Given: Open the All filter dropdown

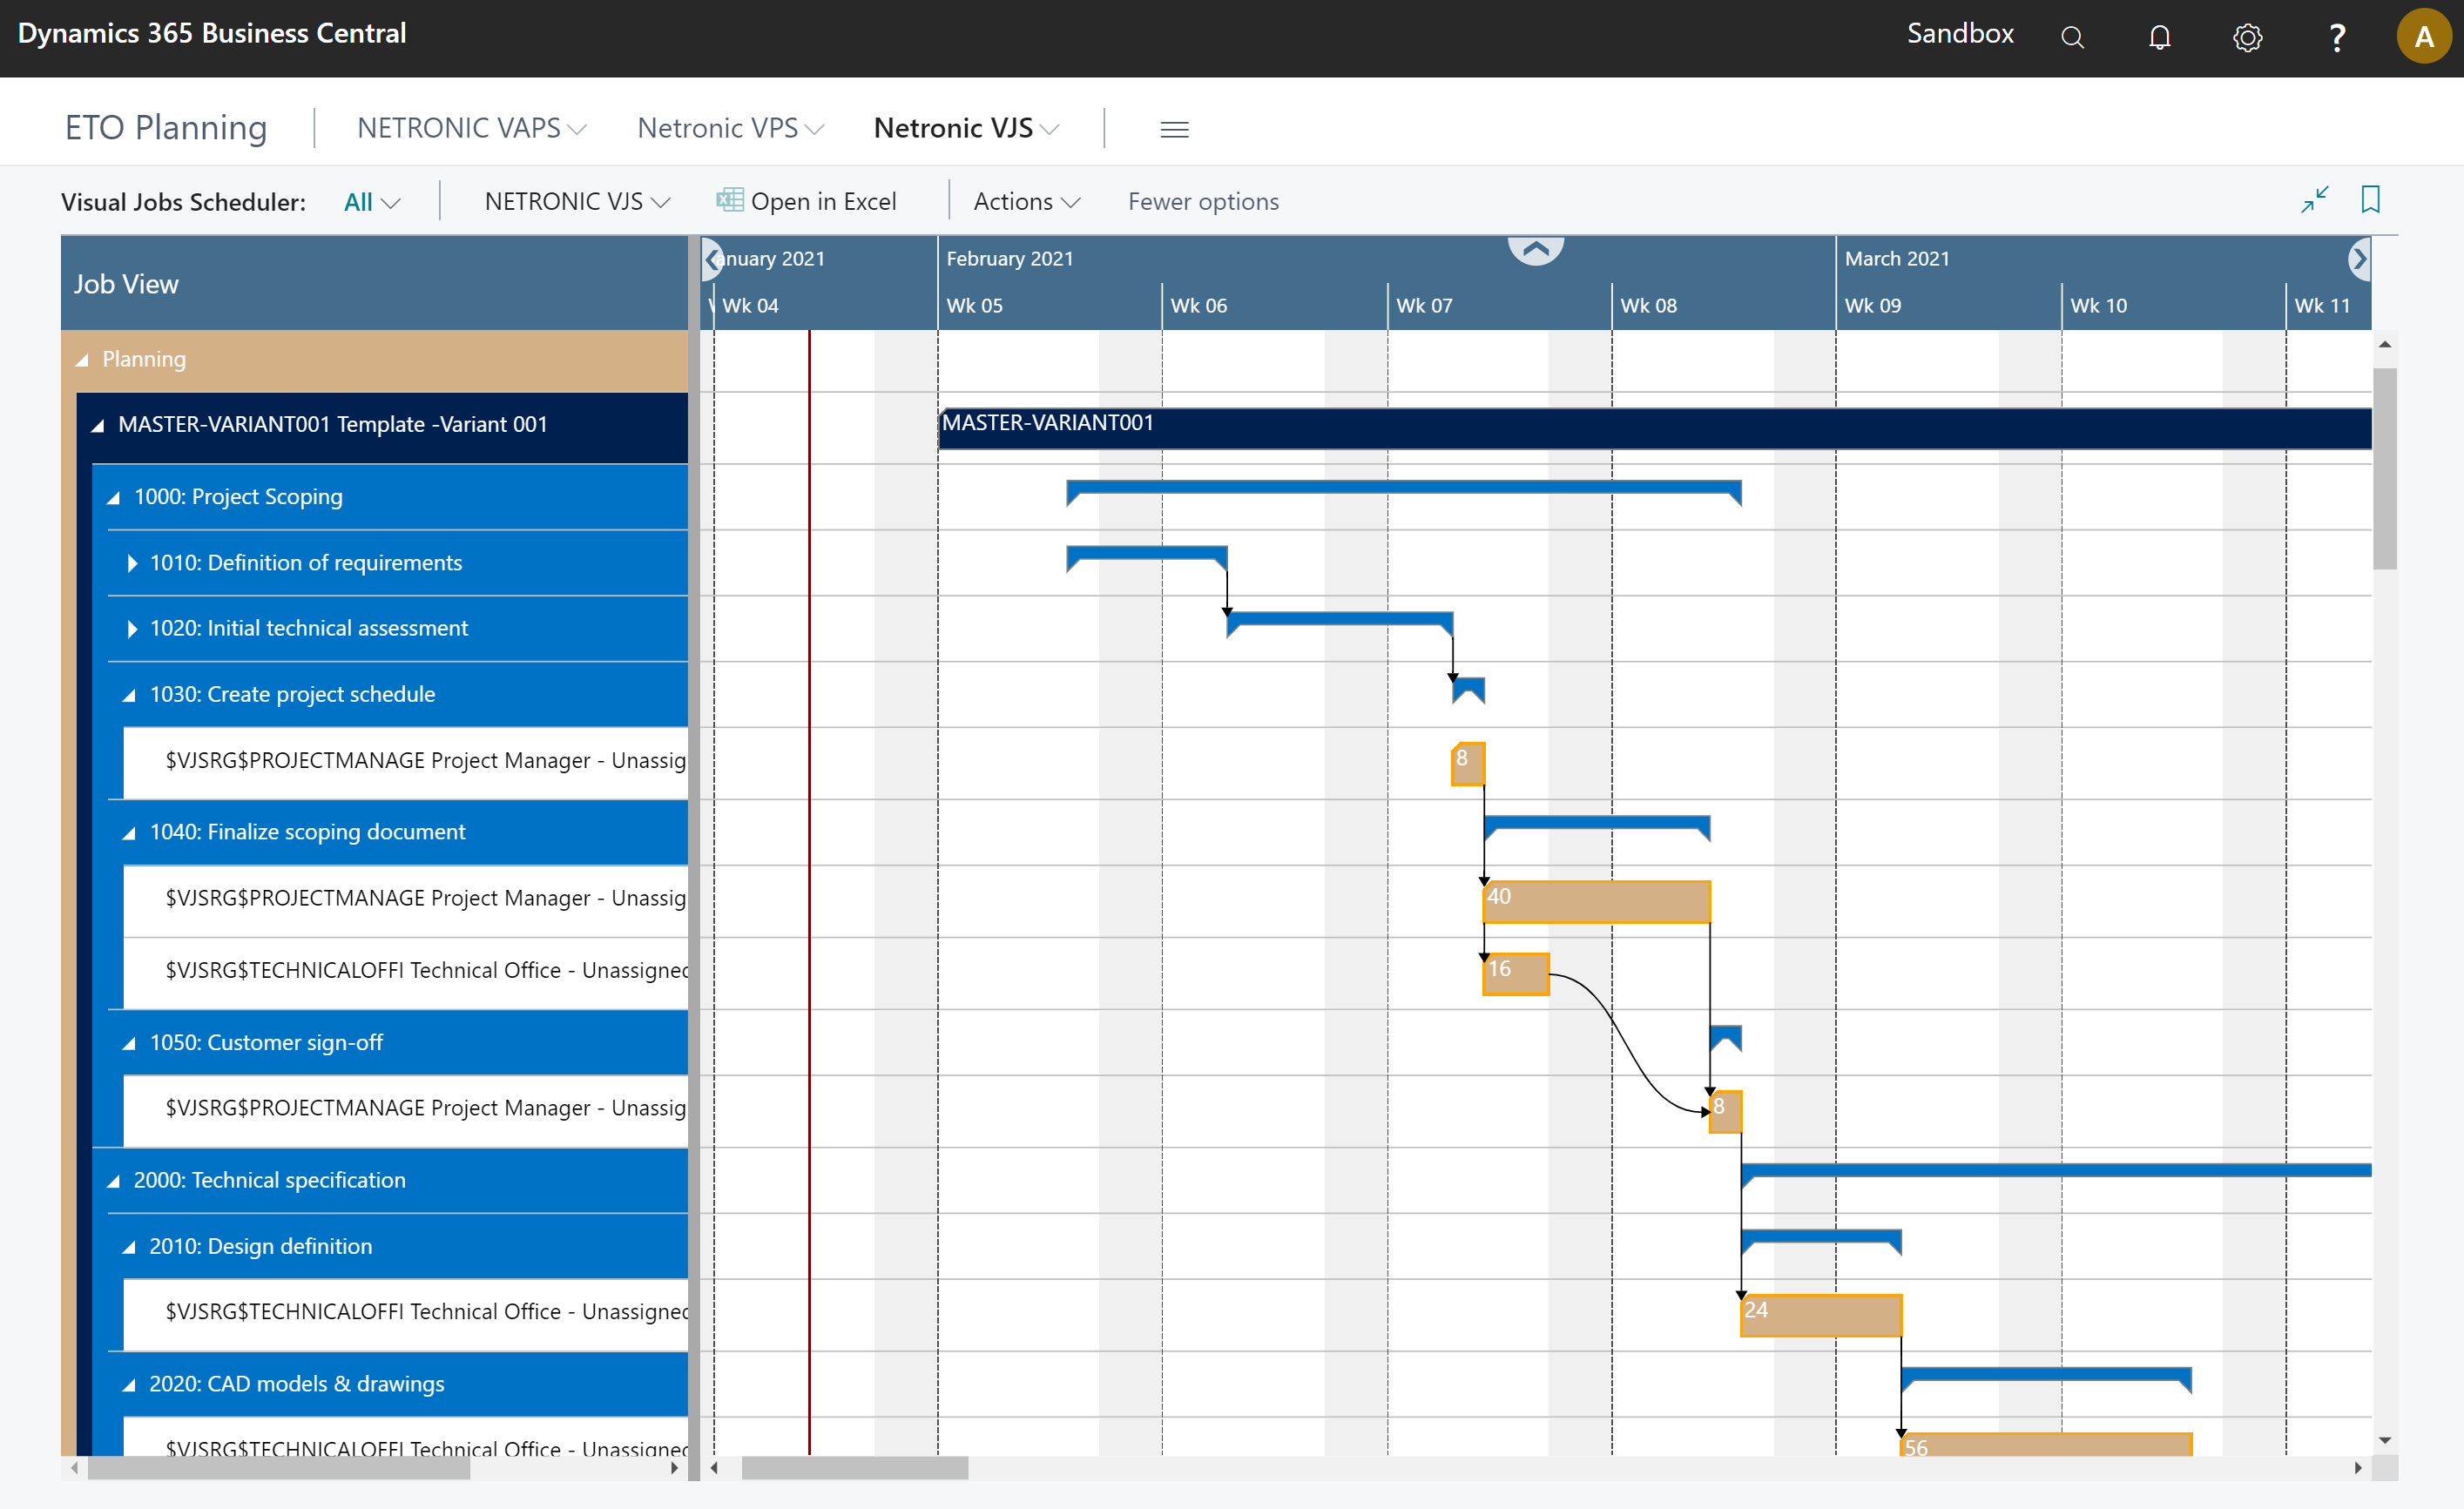Looking at the screenshot, I should click(x=370, y=201).
